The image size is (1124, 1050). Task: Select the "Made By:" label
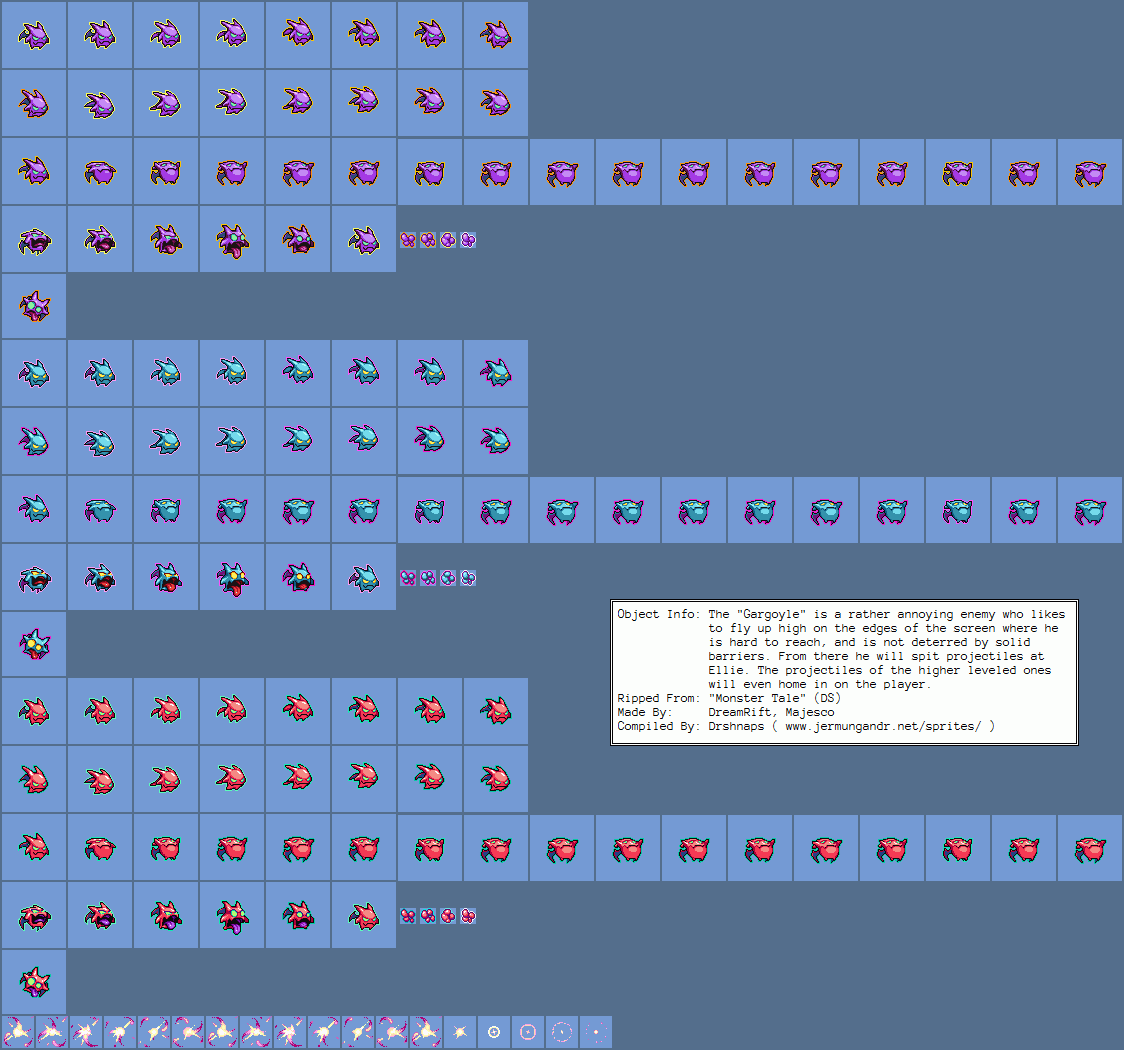pos(644,712)
